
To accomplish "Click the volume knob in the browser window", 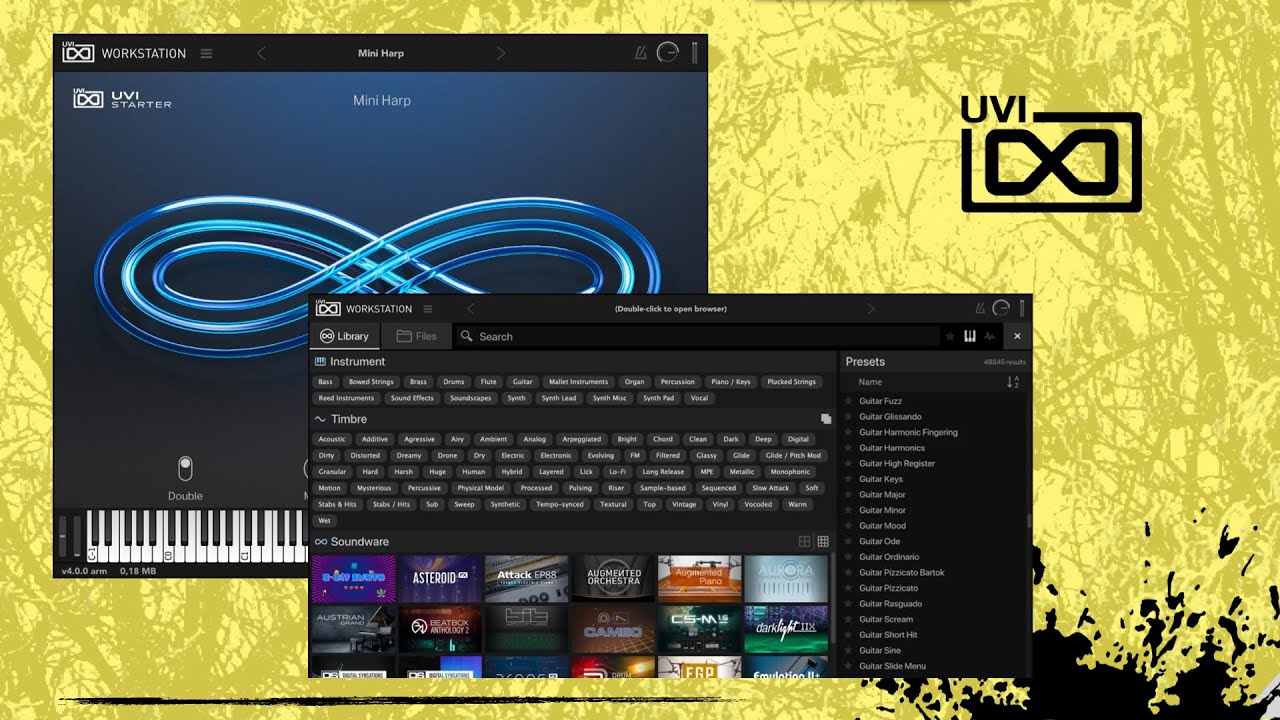I will coord(1001,309).
